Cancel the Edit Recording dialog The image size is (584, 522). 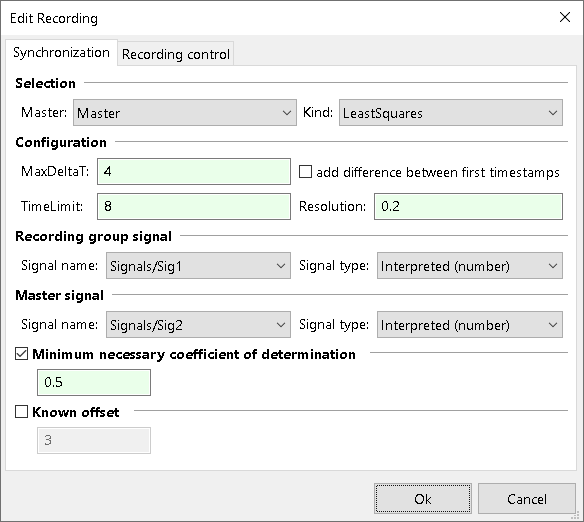[x=527, y=499]
